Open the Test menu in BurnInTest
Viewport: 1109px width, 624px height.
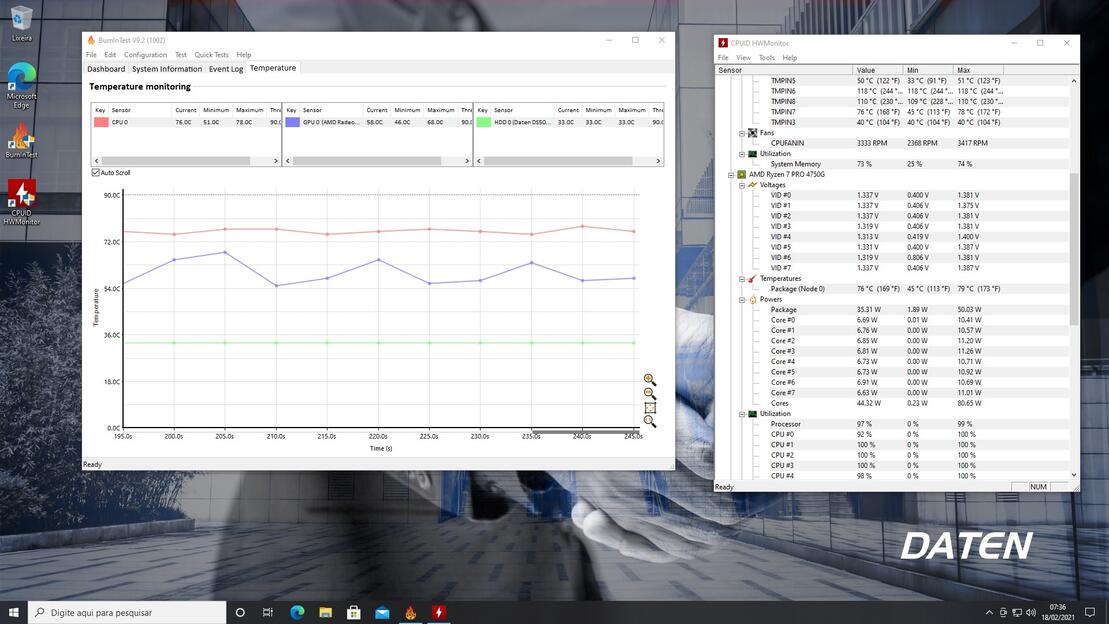180,54
